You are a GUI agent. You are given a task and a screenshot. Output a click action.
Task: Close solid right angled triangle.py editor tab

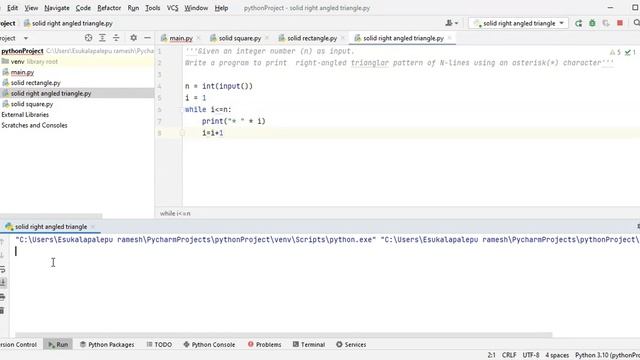click(x=449, y=38)
